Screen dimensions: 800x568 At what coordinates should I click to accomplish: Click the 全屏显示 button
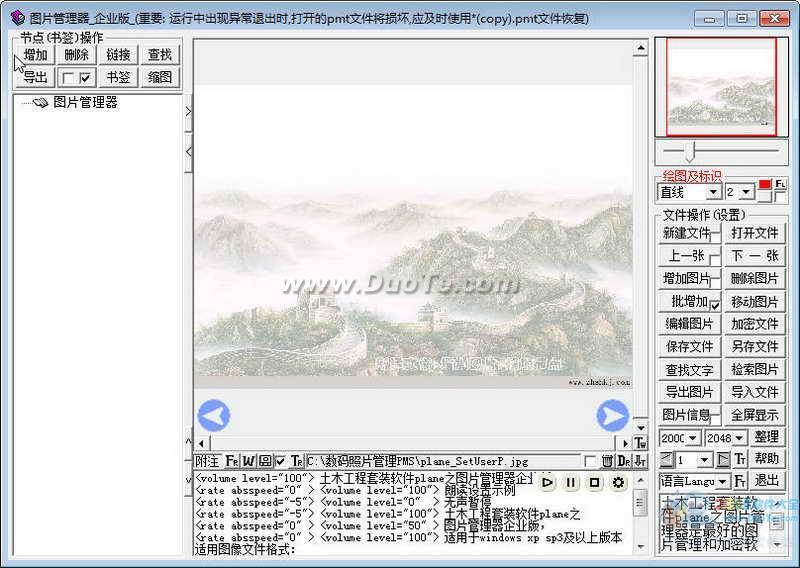[x=754, y=415]
